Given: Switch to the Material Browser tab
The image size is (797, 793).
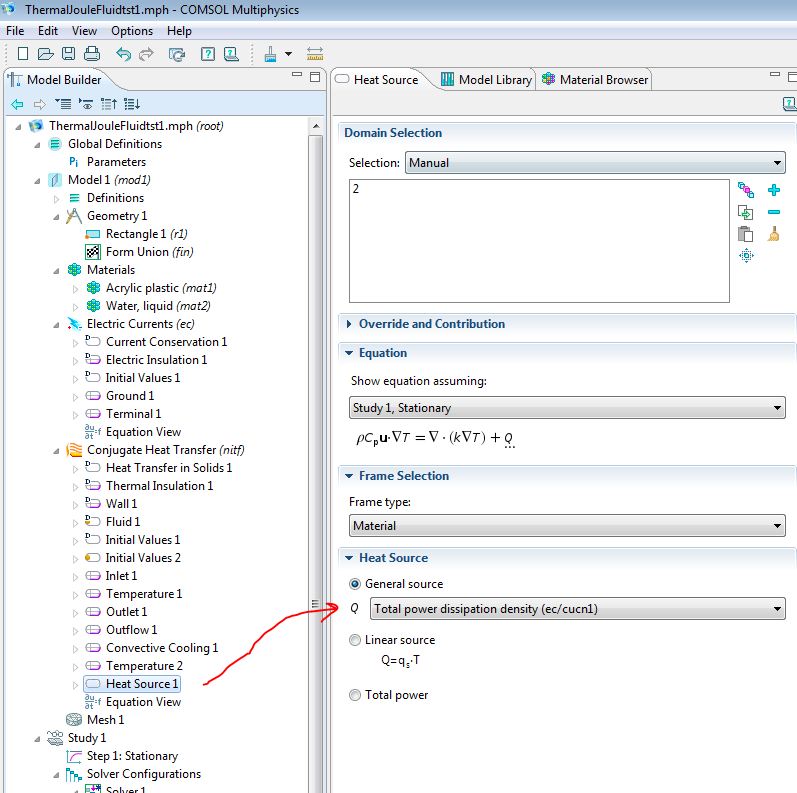Looking at the screenshot, I should (595, 80).
